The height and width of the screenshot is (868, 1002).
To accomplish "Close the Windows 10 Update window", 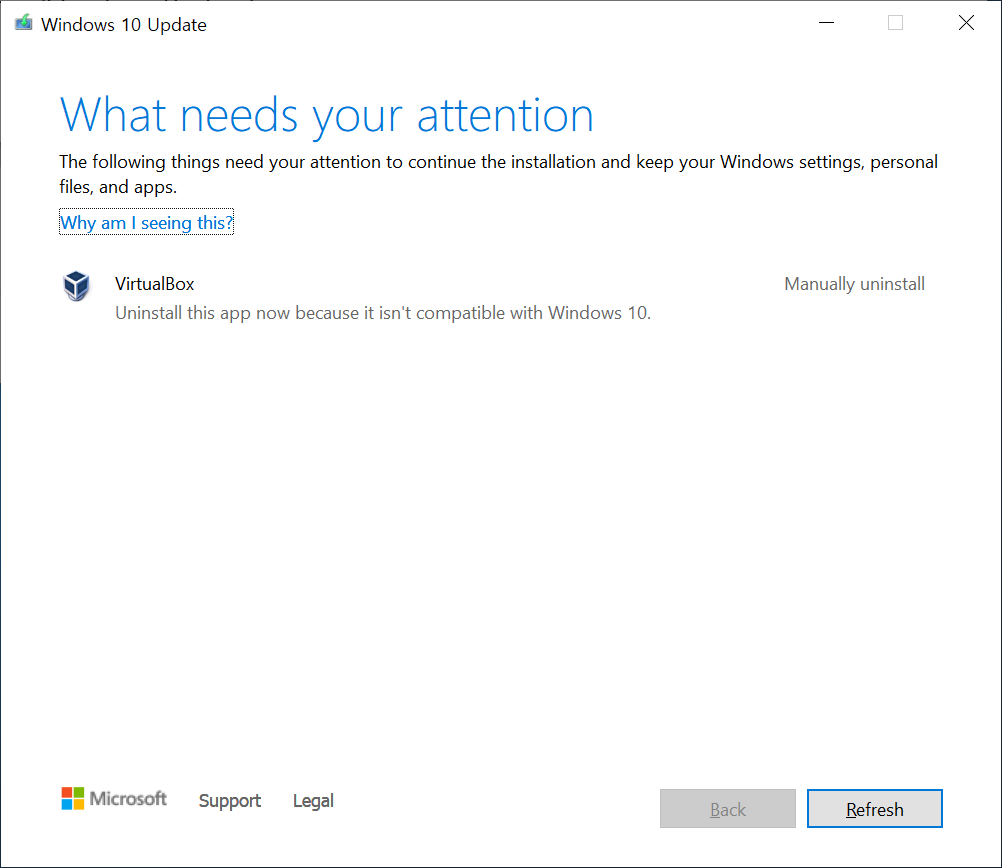I will 966,23.
